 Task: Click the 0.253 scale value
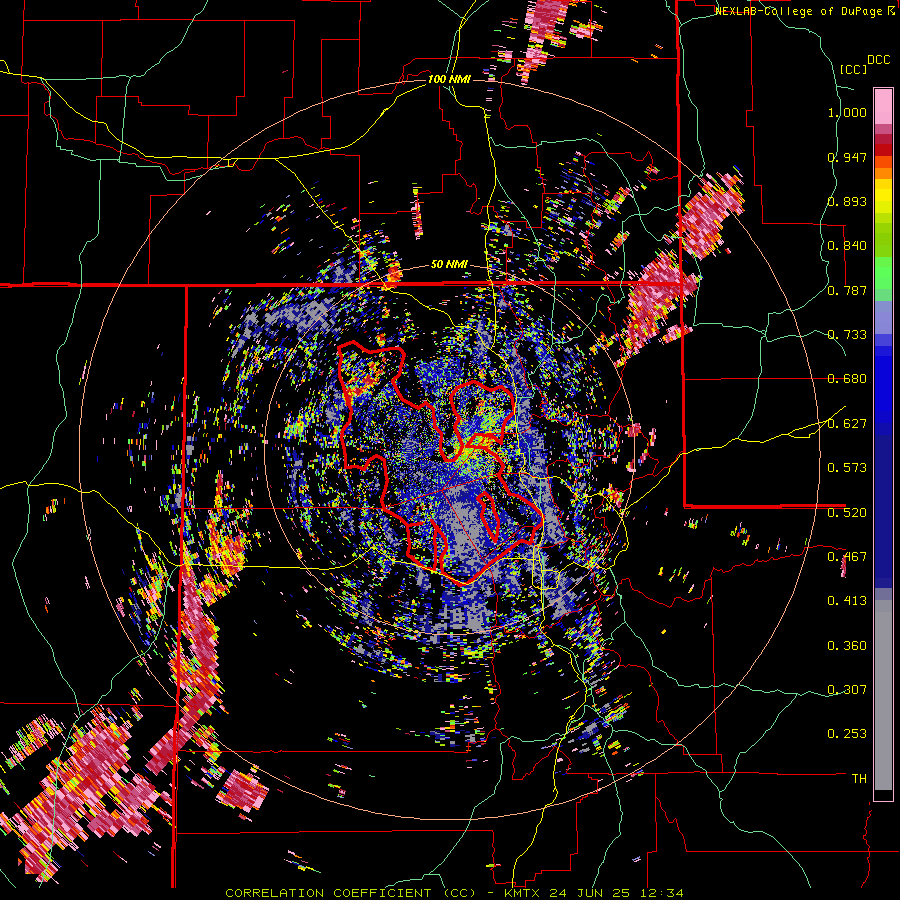point(847,734)
